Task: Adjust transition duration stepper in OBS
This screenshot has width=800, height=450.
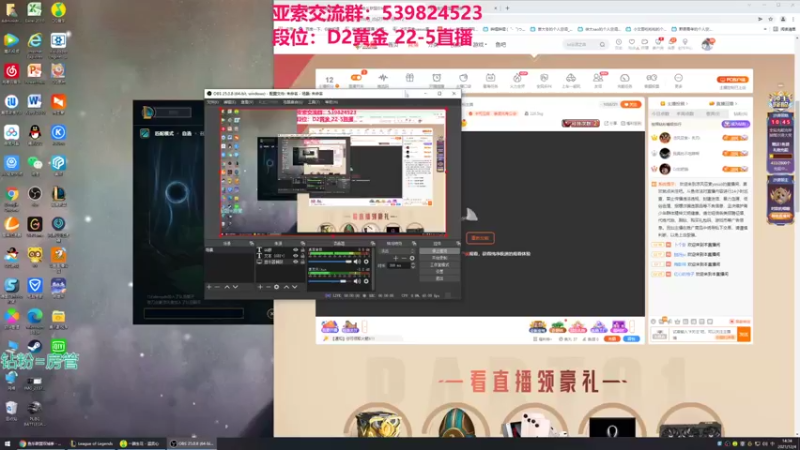Action: point(413,265)
